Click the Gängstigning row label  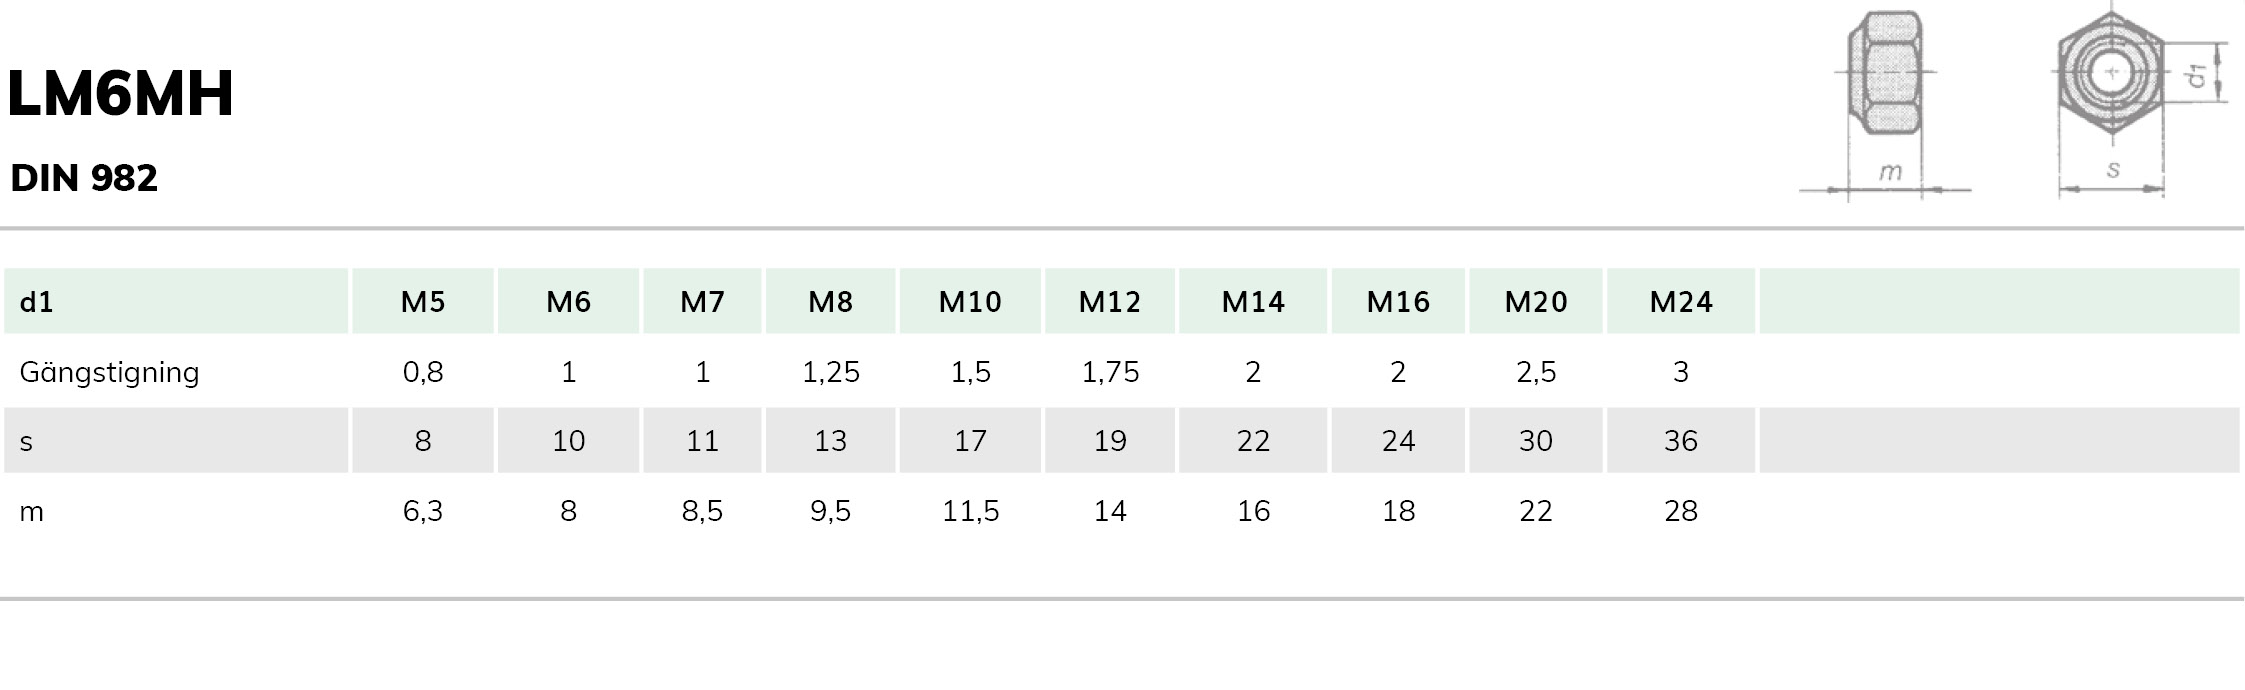[x=110, y=373]
